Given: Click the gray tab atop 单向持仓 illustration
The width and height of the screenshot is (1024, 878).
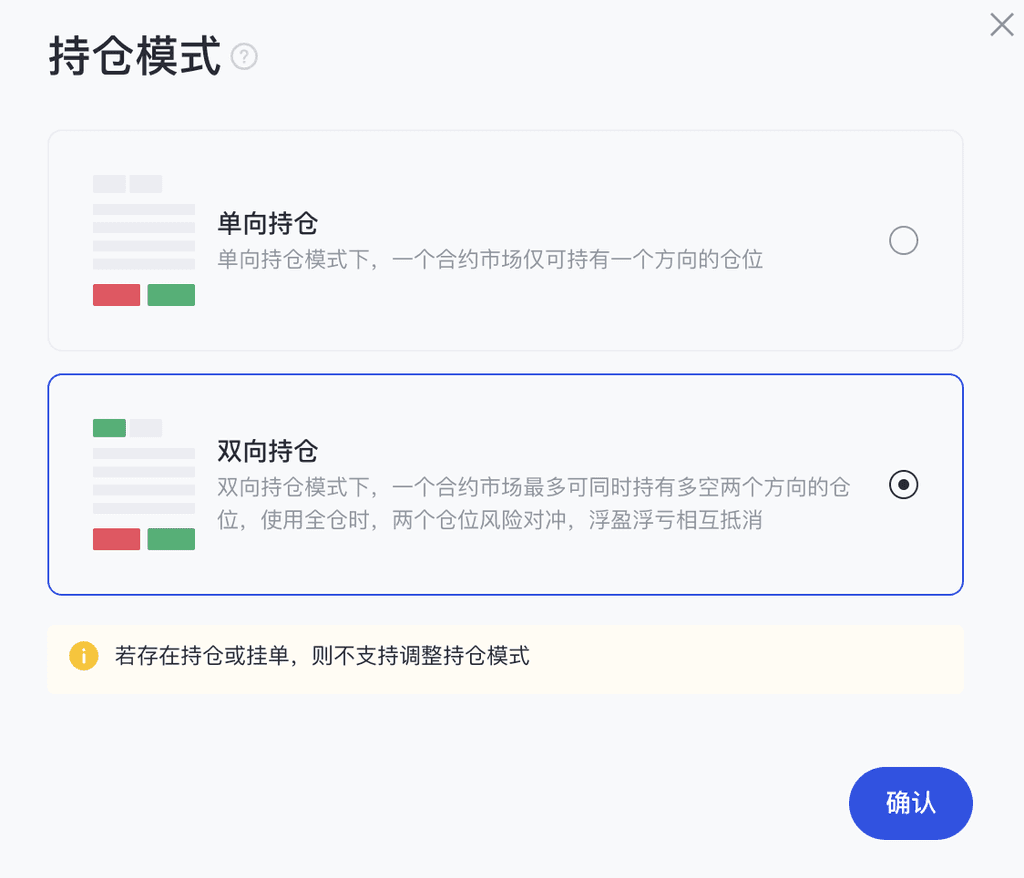Looking at the screenshot, I should [109, 184].
